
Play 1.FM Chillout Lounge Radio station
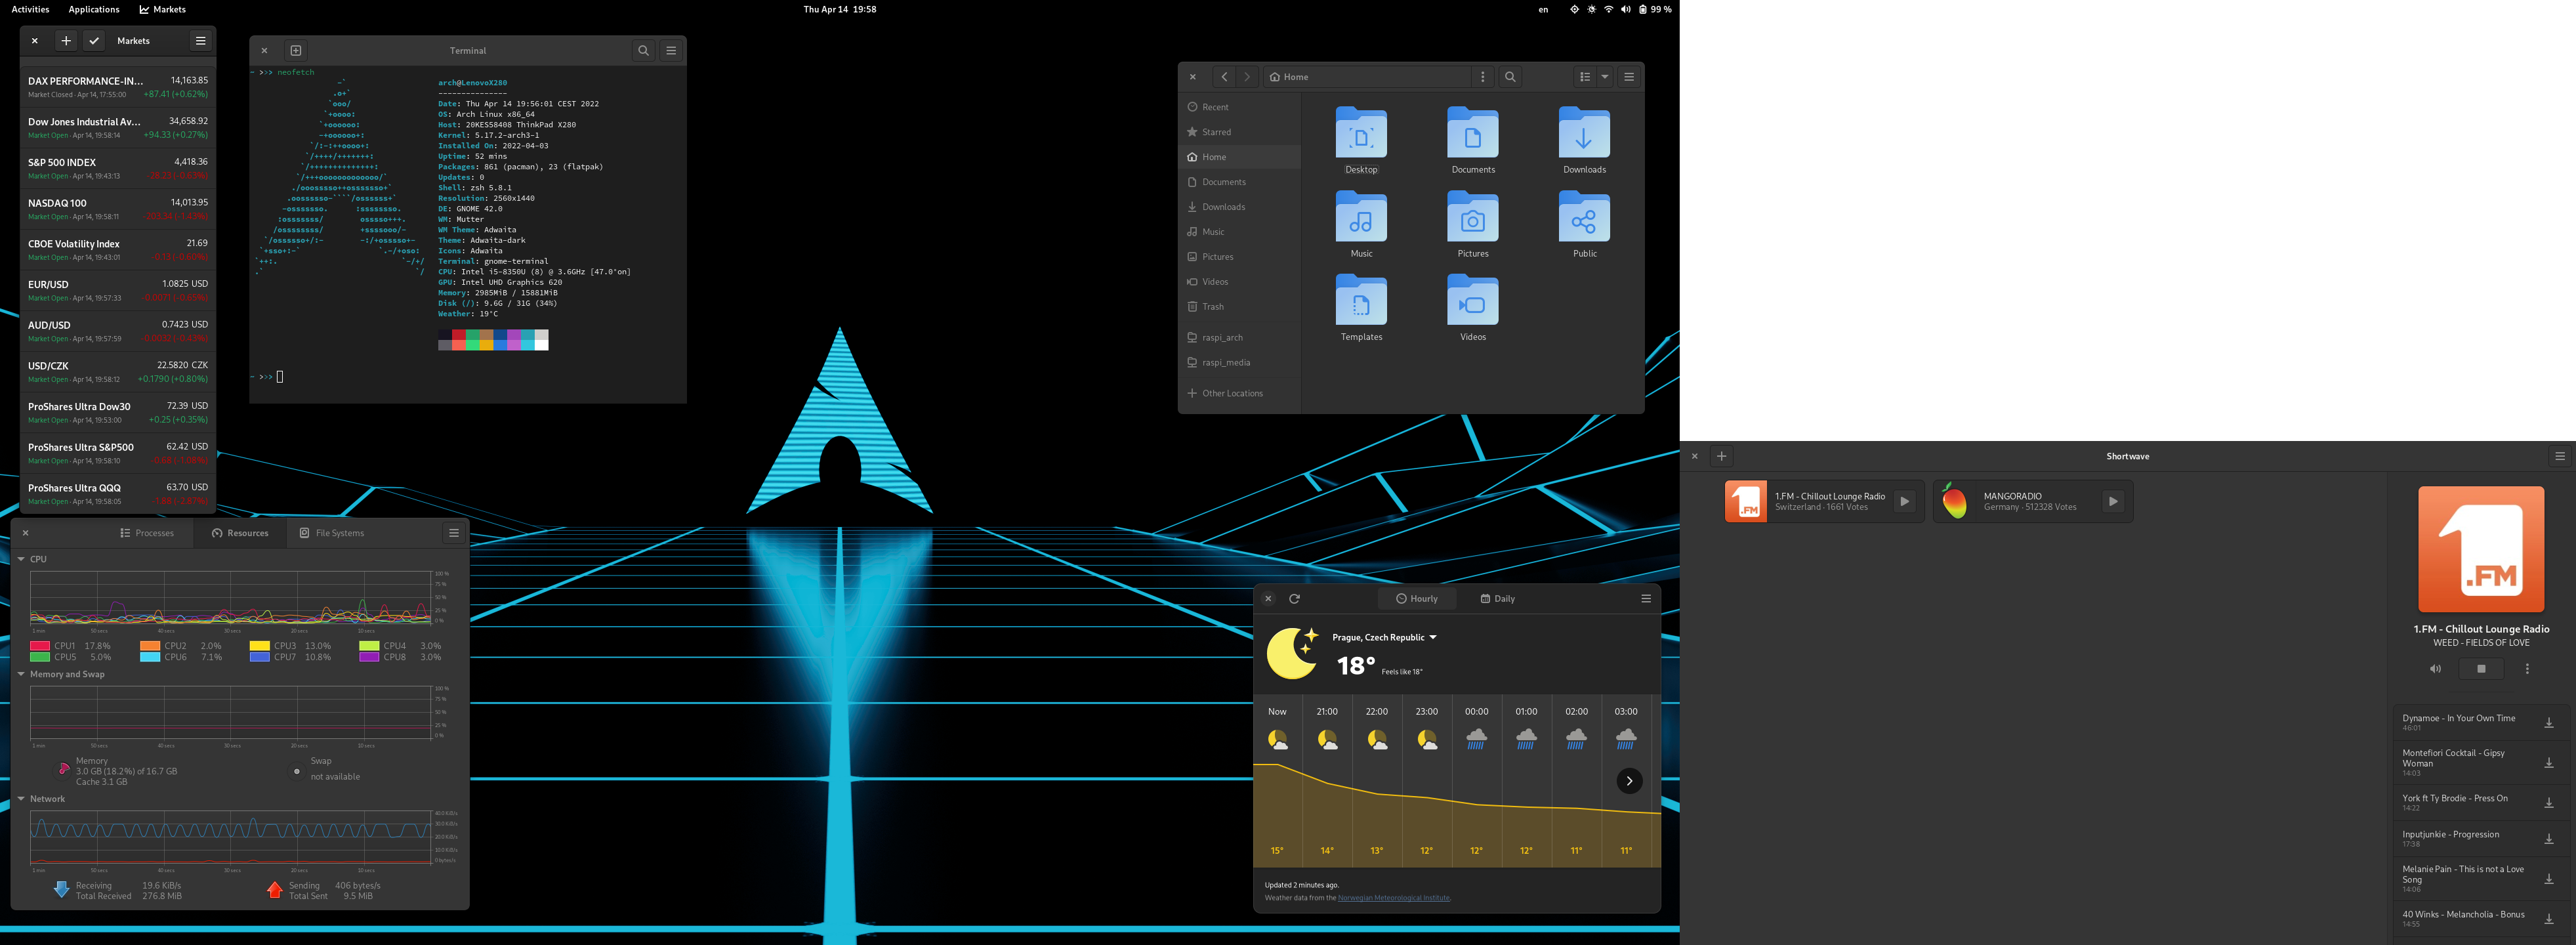(1905, 501)
